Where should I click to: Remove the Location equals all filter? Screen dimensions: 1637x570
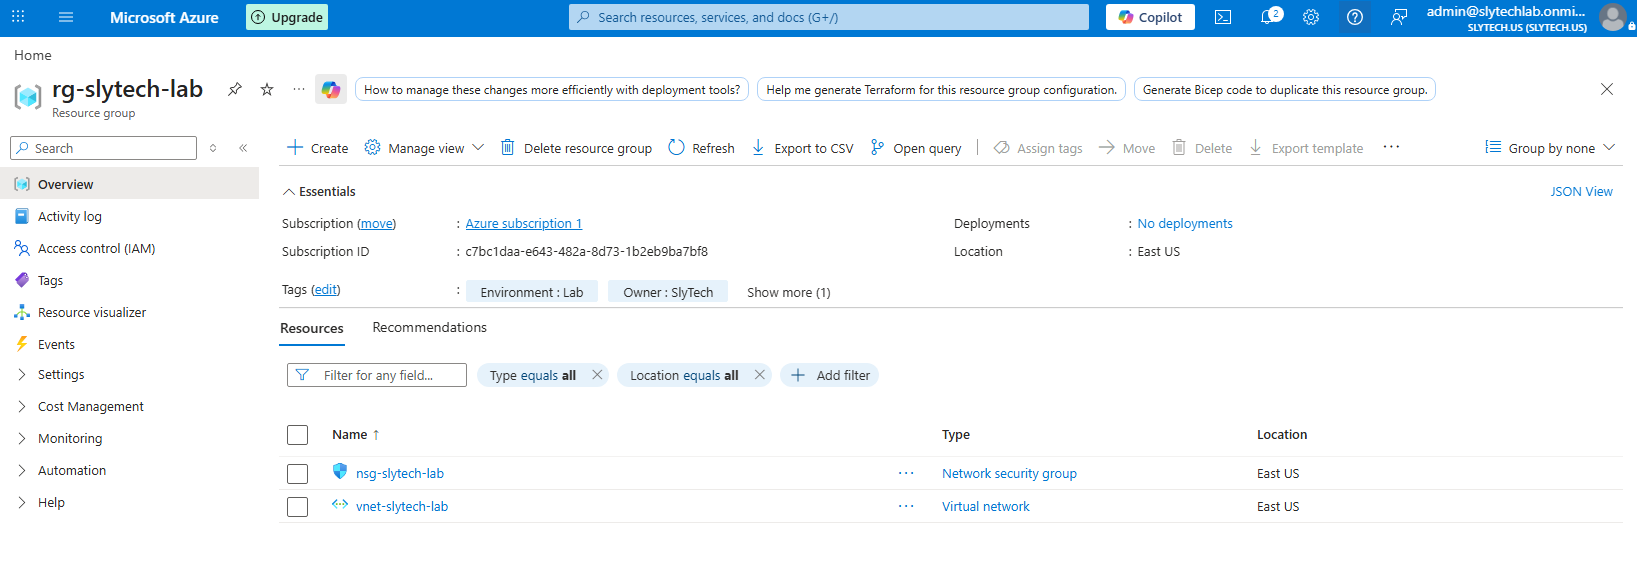tap(759, 375)
